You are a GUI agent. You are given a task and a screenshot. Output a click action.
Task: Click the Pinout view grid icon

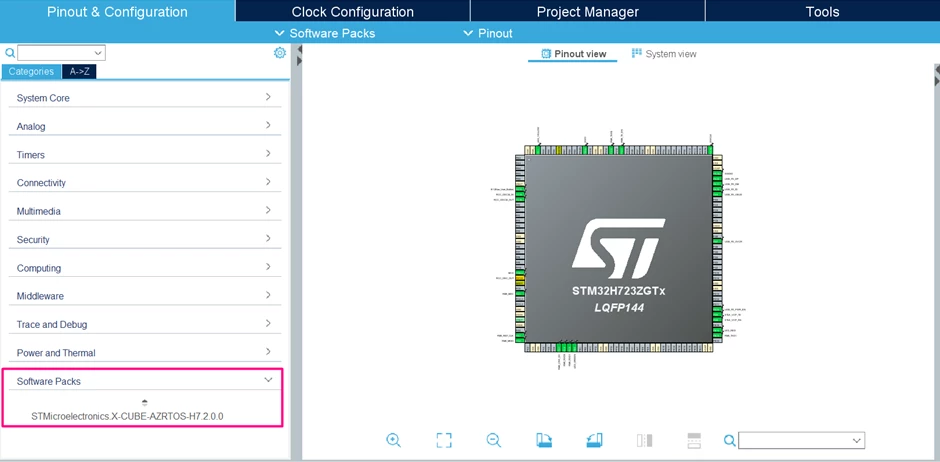point(546,54)
